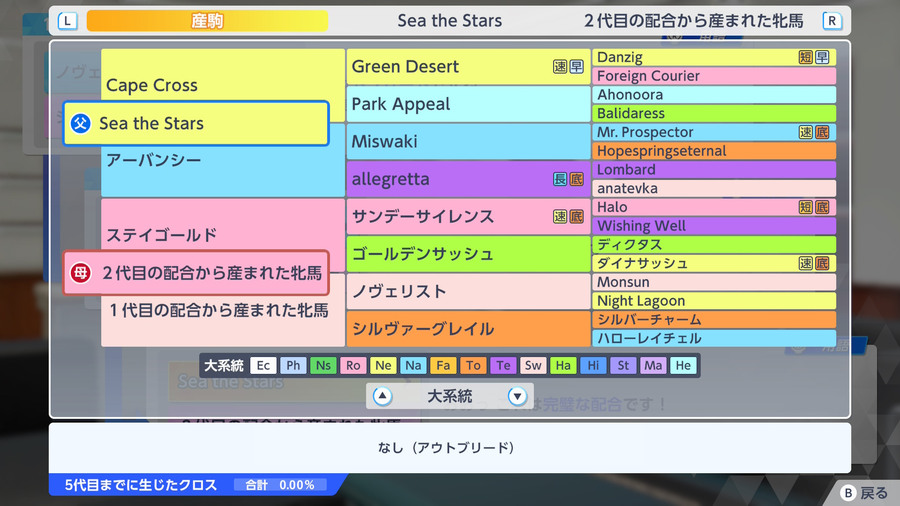Viewport: 900px width, 506px height.
Task: Click Monsun ancestor cell
Action: click(714, 282)
